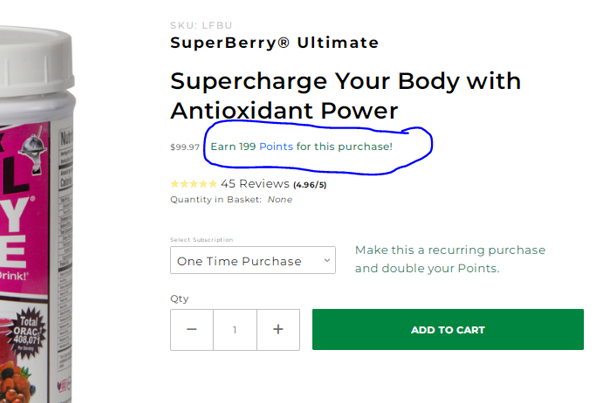Click the SKU: LFBU text
This screenshot has height=403, width=600.
pyautogui.click(x=201, y=25)
